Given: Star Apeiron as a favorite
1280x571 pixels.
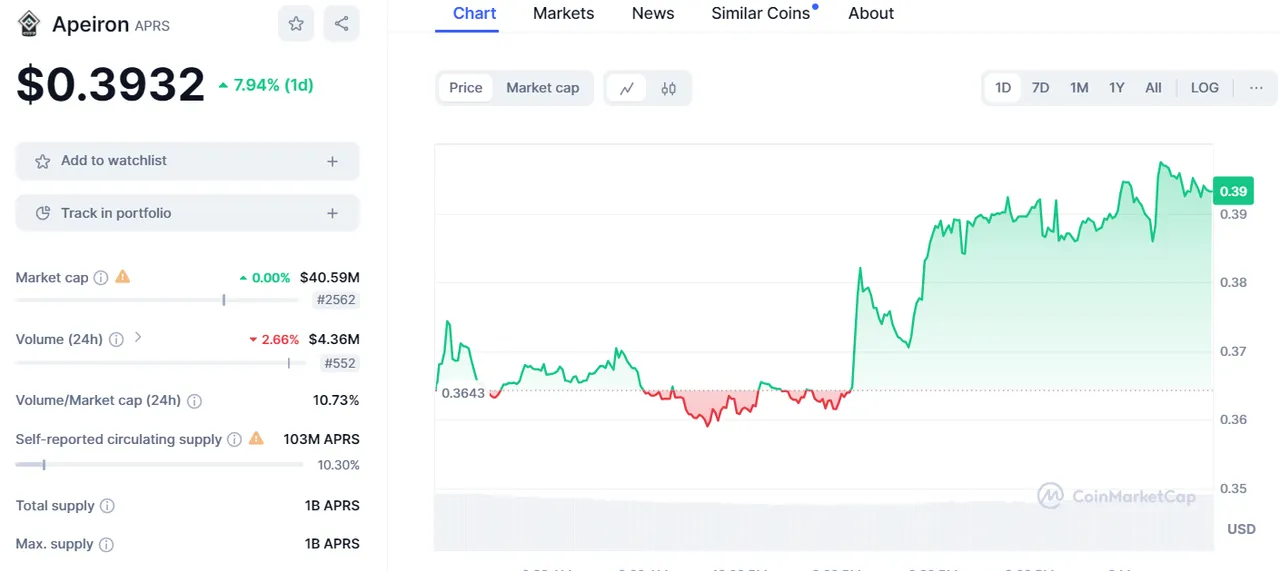Looking at the screenshot, I should click(x=296, y=24).
